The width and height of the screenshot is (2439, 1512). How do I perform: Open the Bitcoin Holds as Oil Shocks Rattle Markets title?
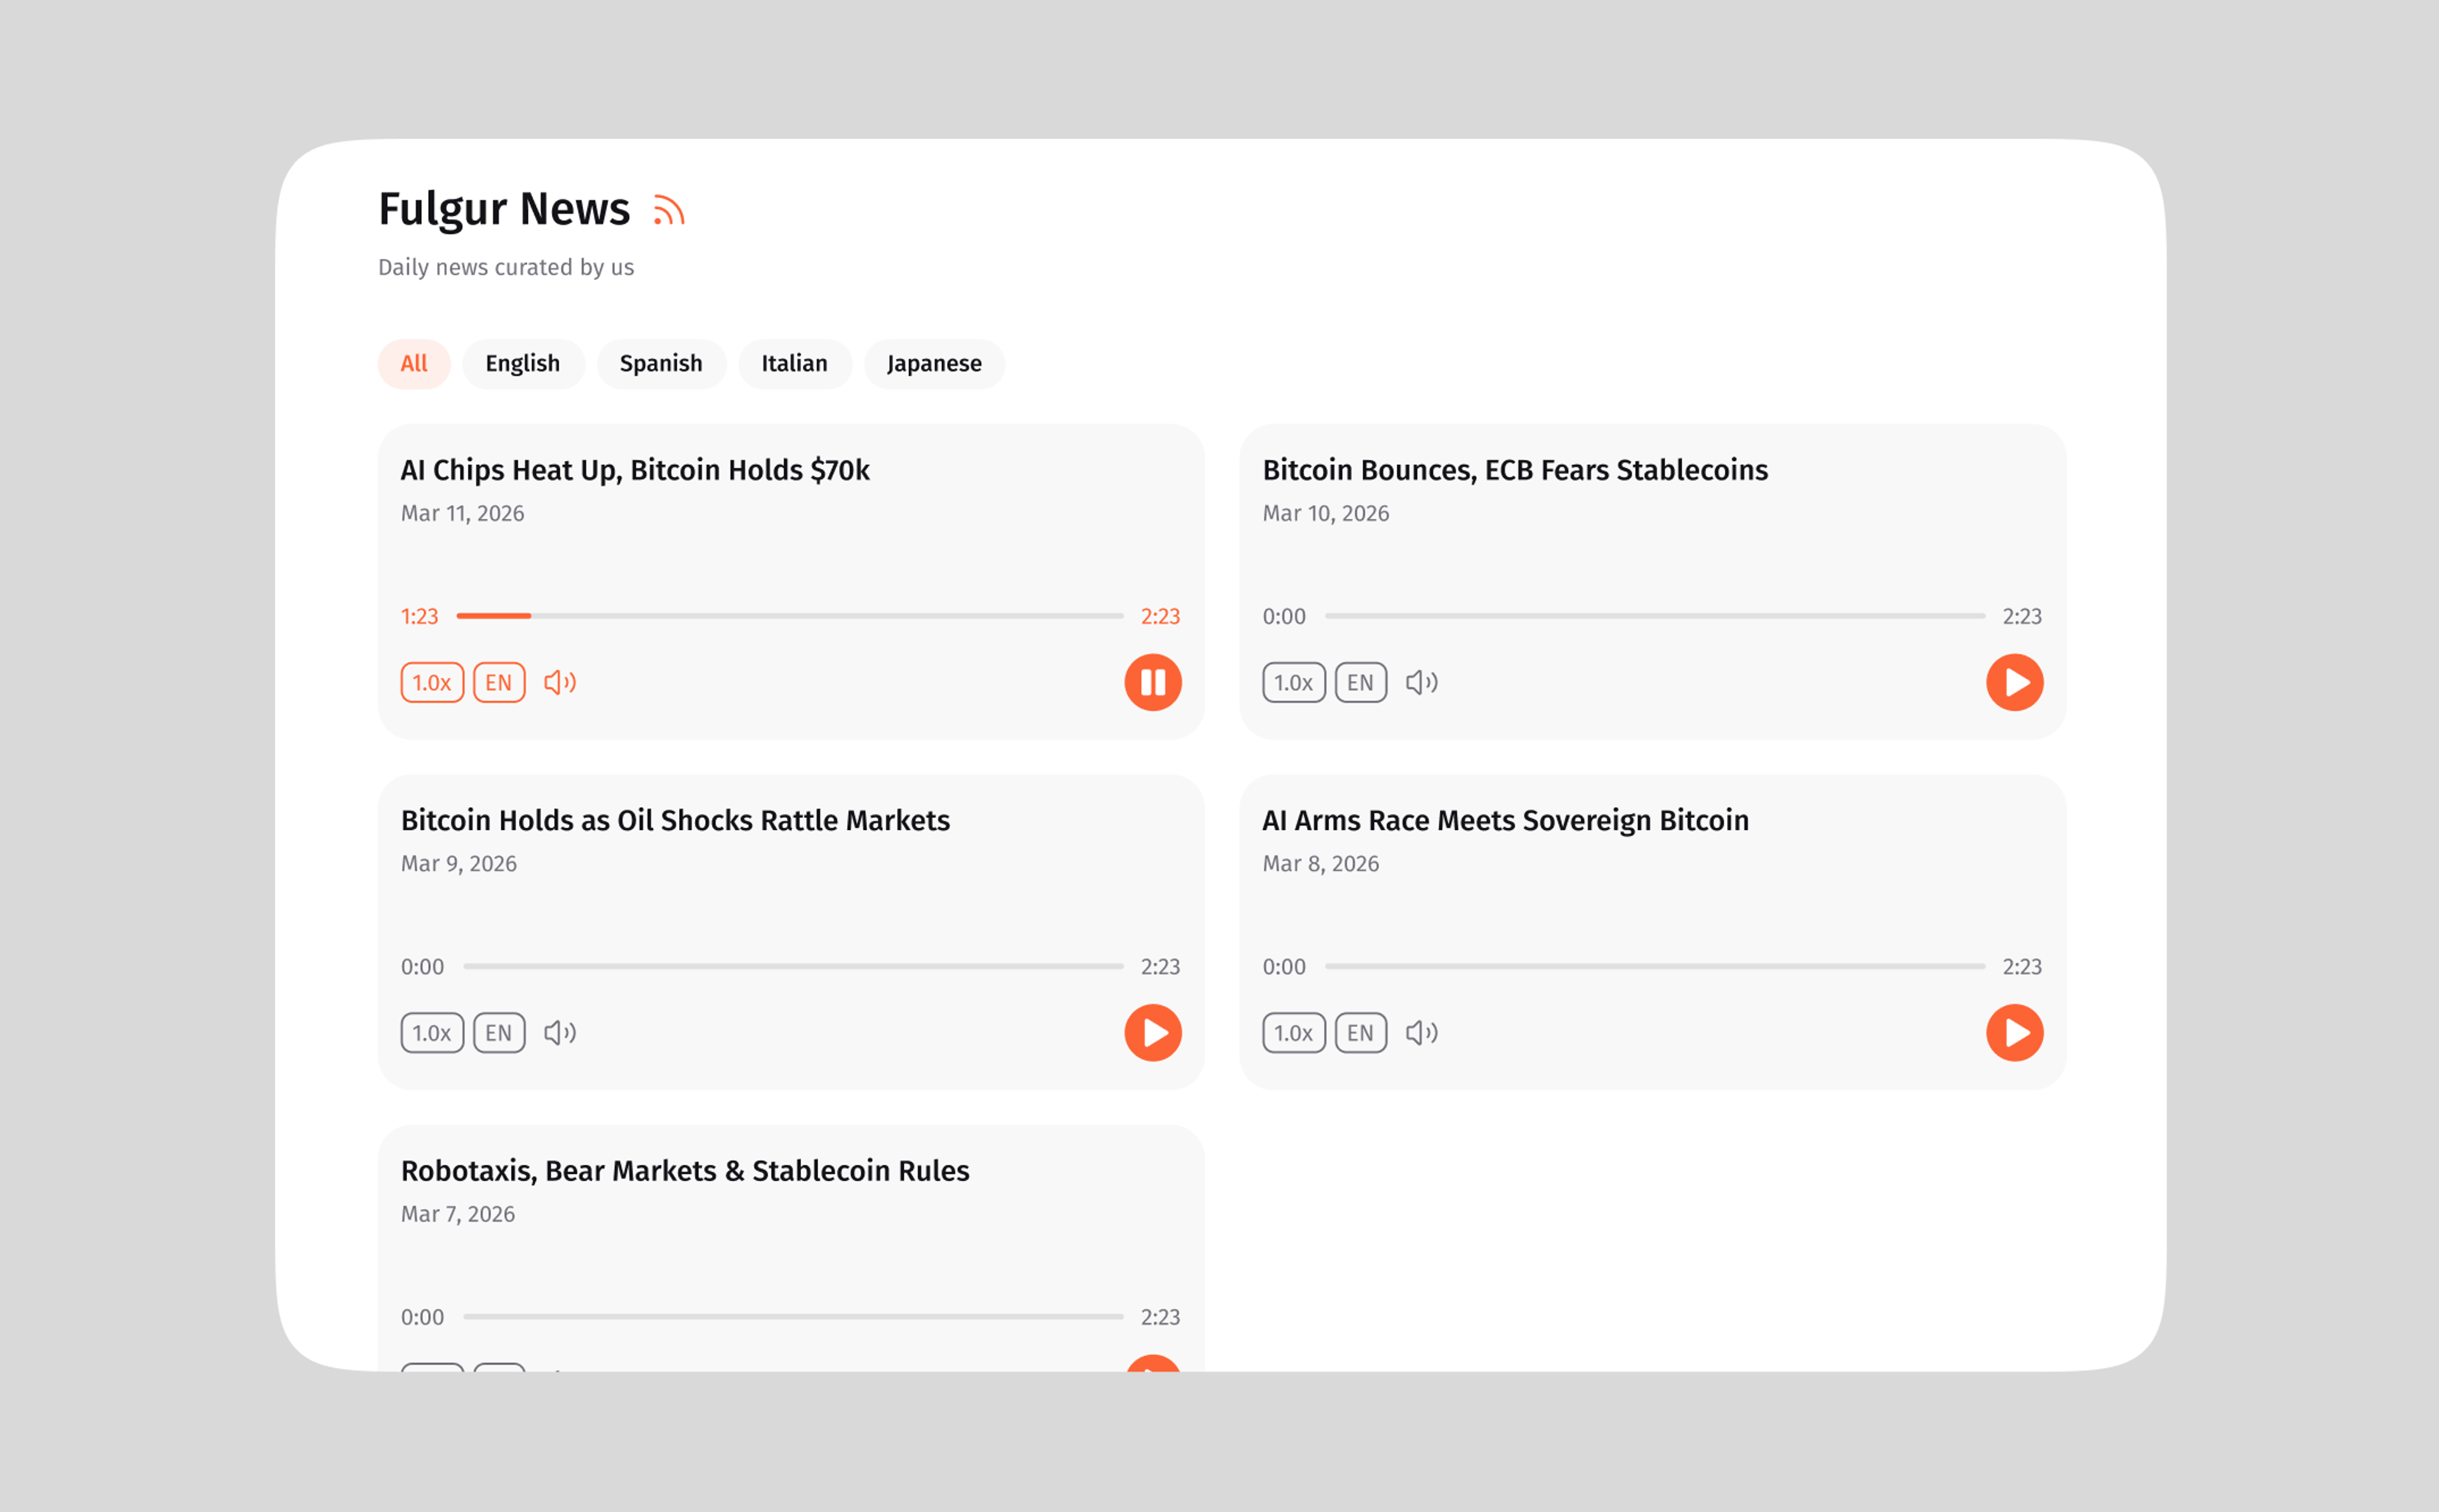pos(675,820)
